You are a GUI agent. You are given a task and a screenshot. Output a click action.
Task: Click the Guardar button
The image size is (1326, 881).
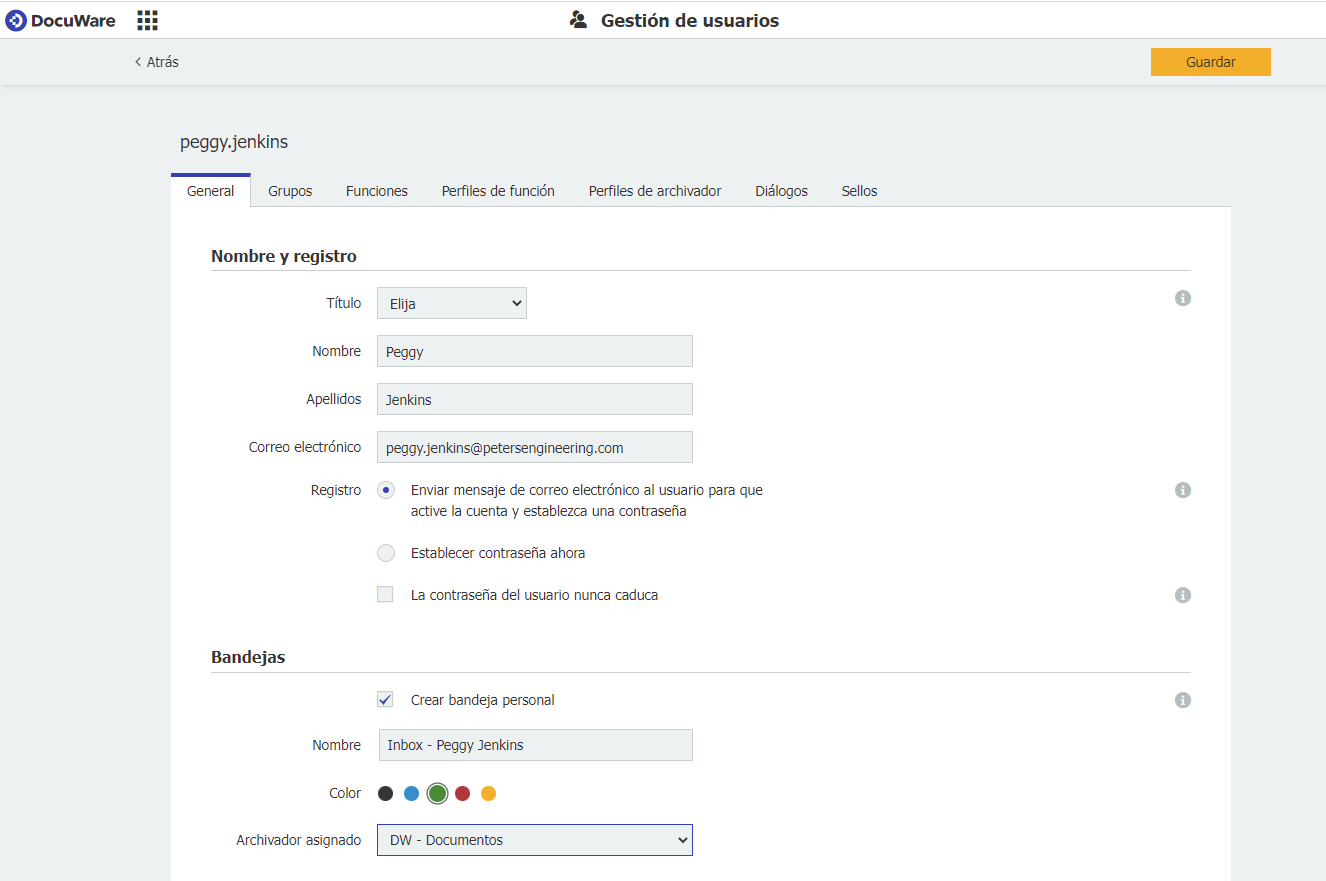coord(1210,61)
